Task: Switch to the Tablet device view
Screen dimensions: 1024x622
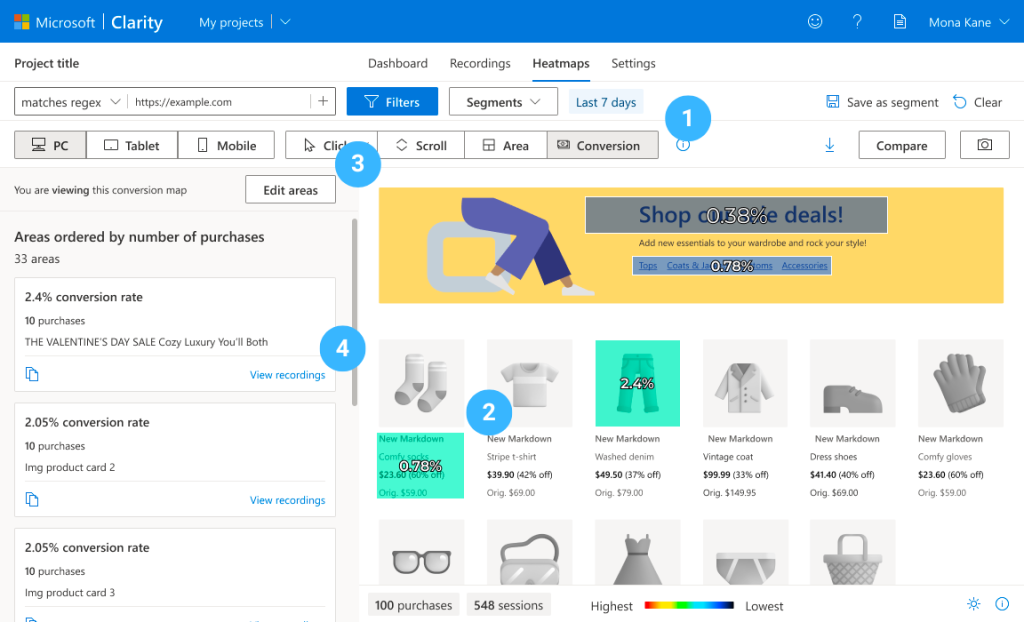Action: click(131, 144)
